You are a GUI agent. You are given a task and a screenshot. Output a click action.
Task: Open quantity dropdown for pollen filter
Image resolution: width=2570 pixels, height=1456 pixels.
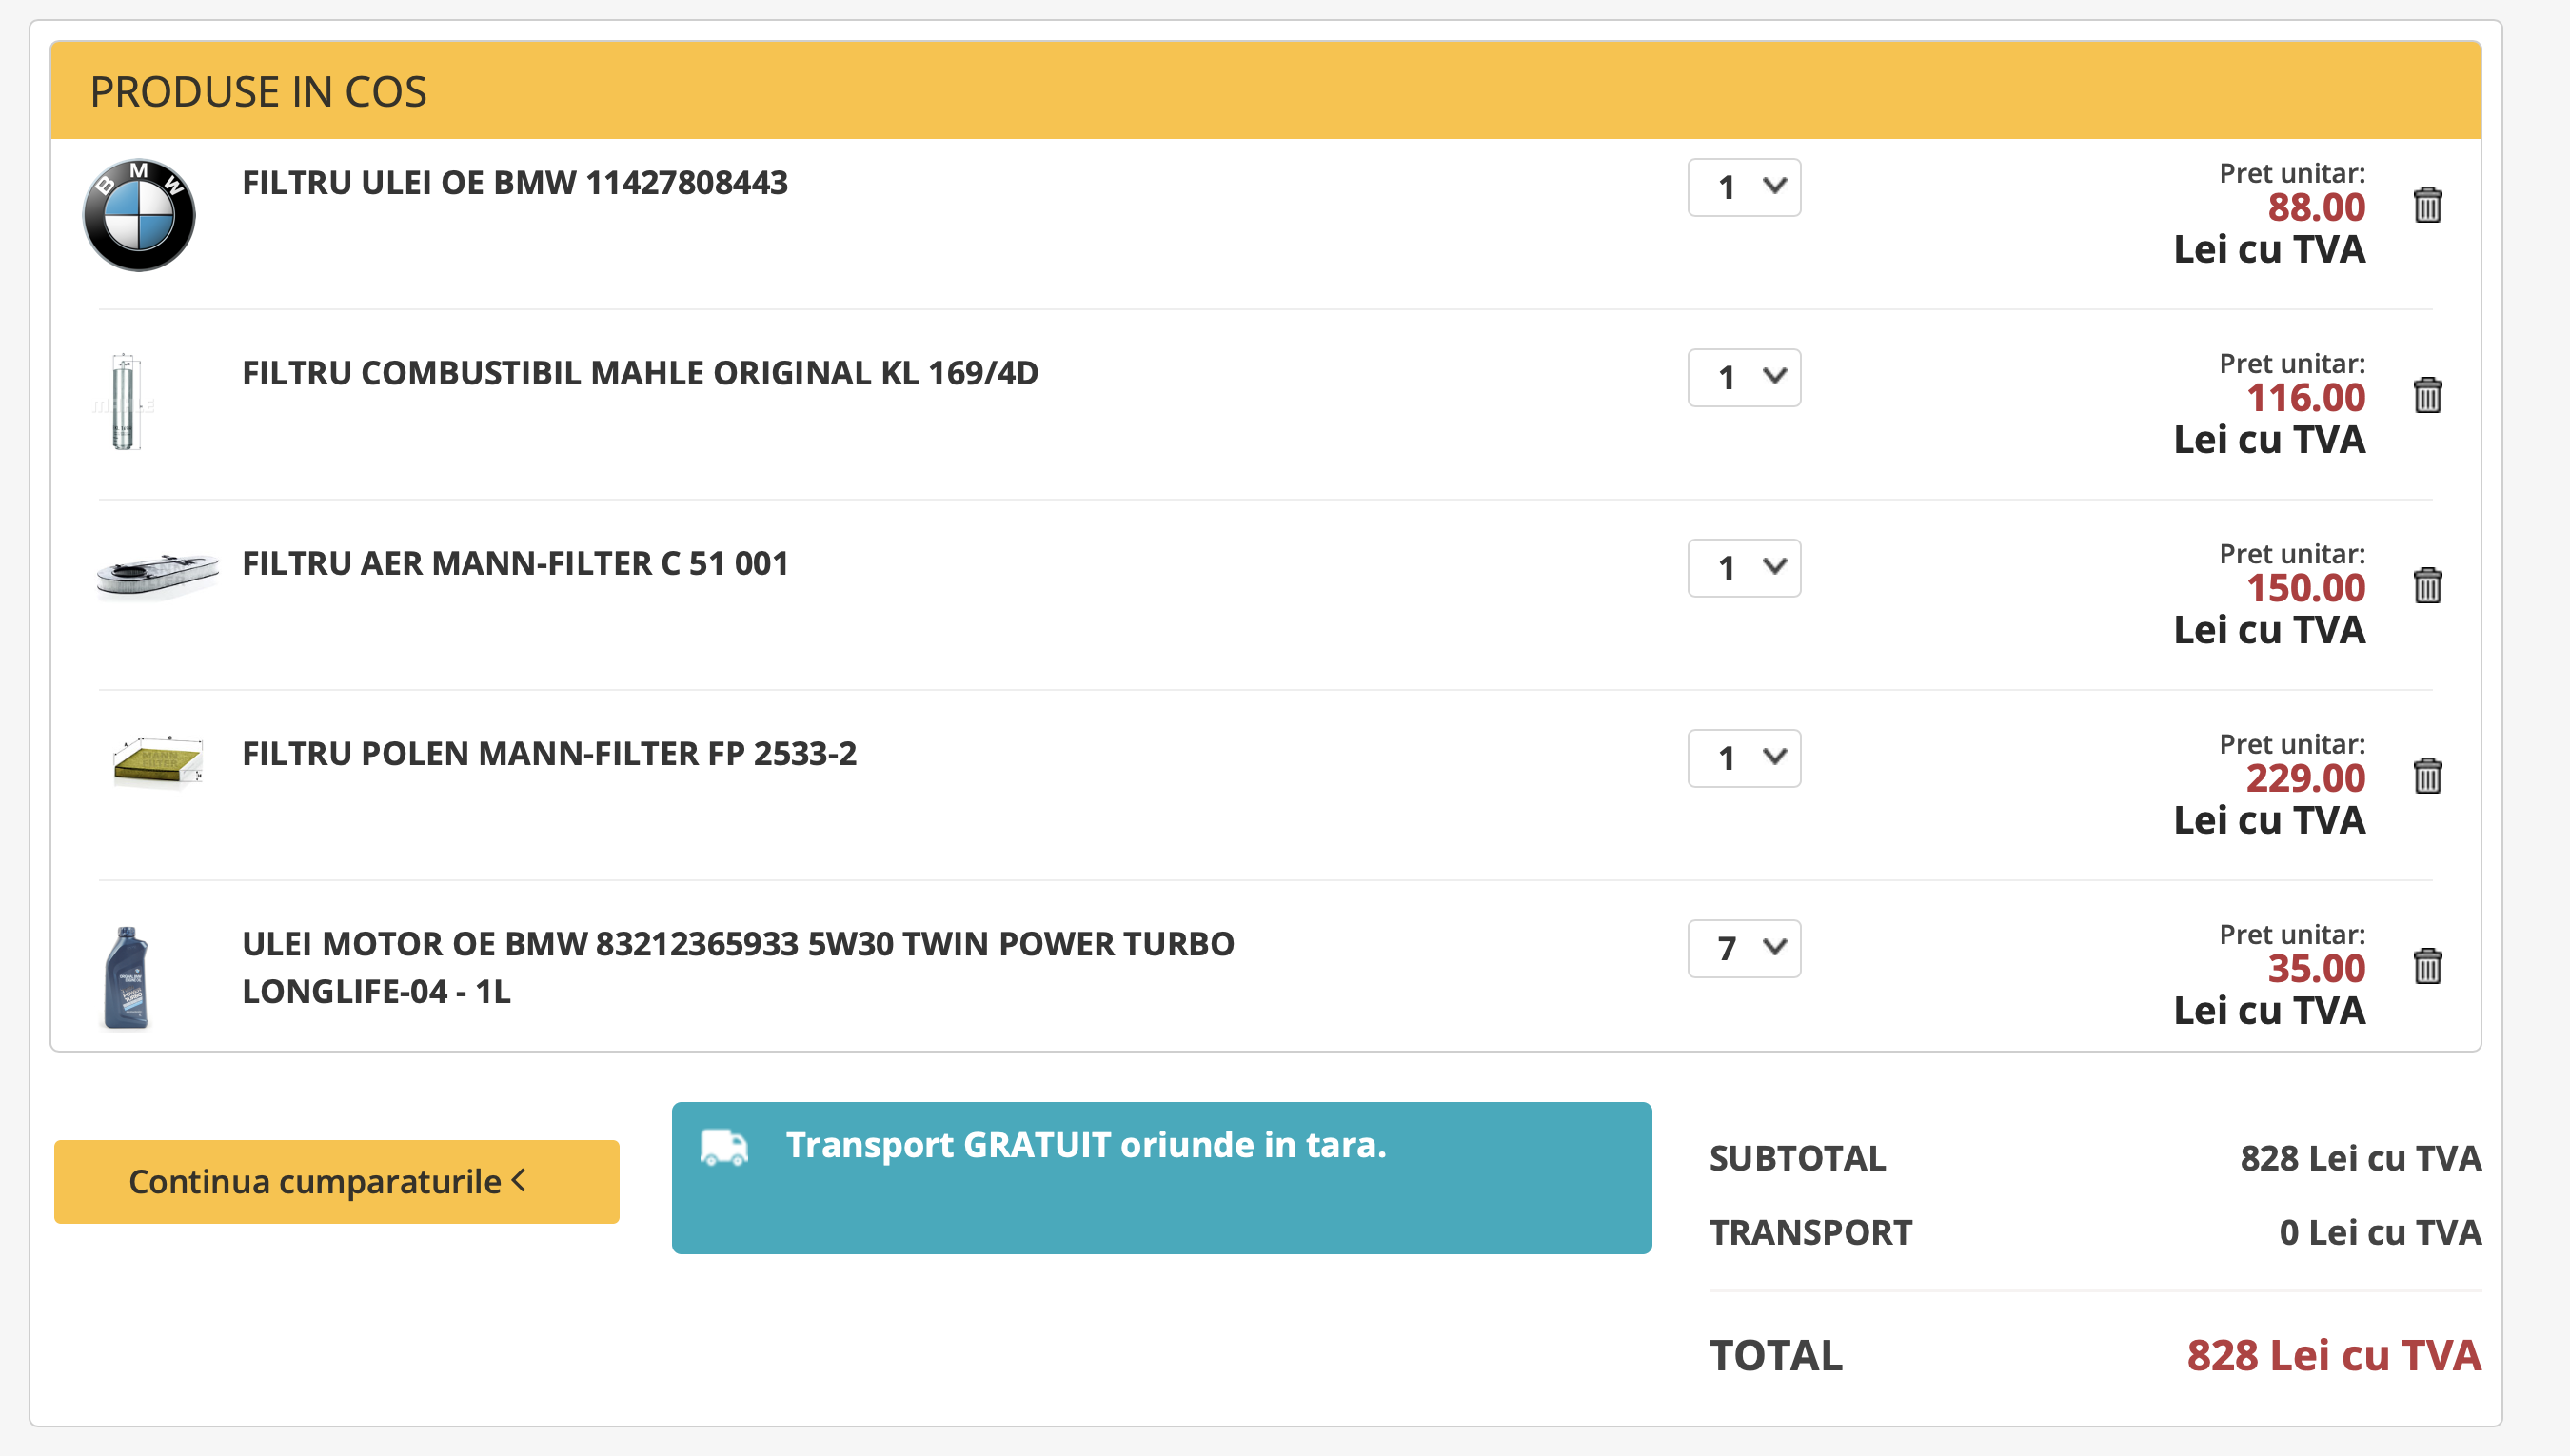tap(1744, 758)
